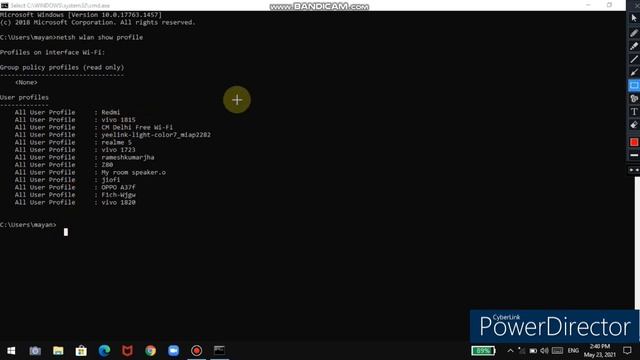This screenshot has height=360, width=640.
Task: Click the 'vivo 1815' profile name
Action: click(118, 120)
